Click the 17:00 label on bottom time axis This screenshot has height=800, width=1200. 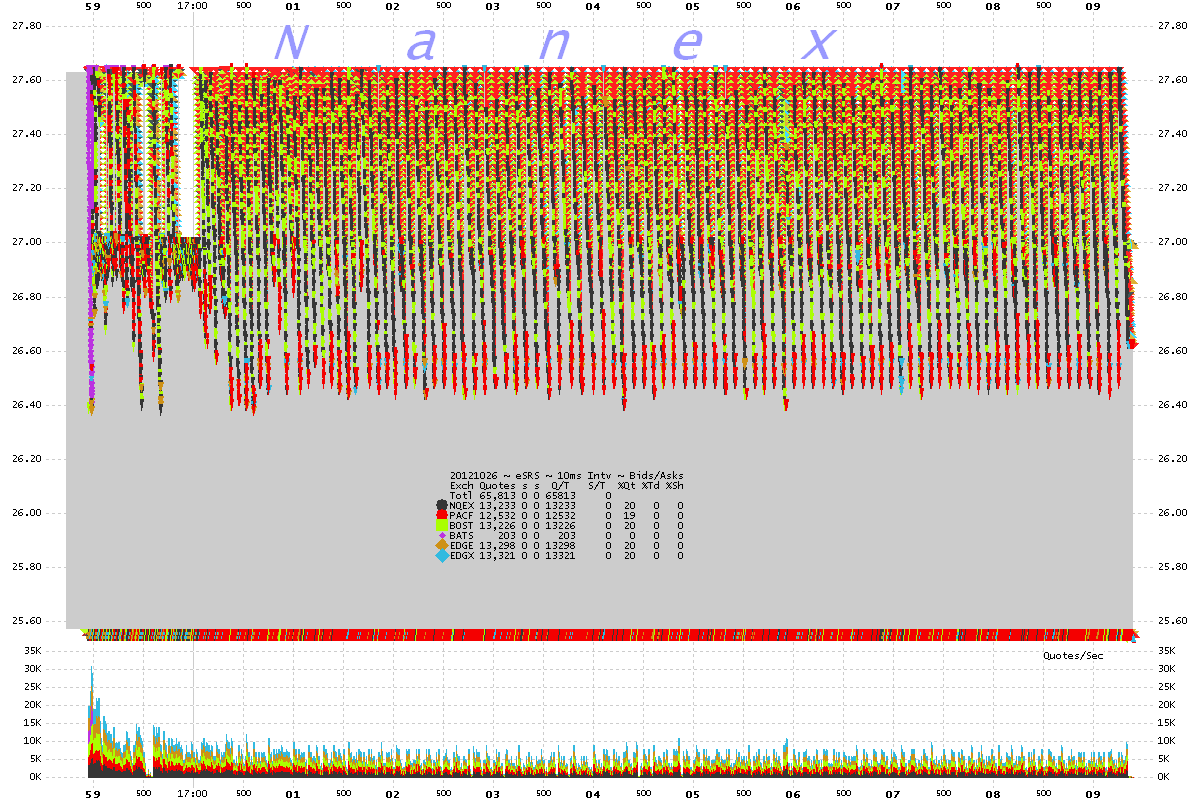coord(192,793)
